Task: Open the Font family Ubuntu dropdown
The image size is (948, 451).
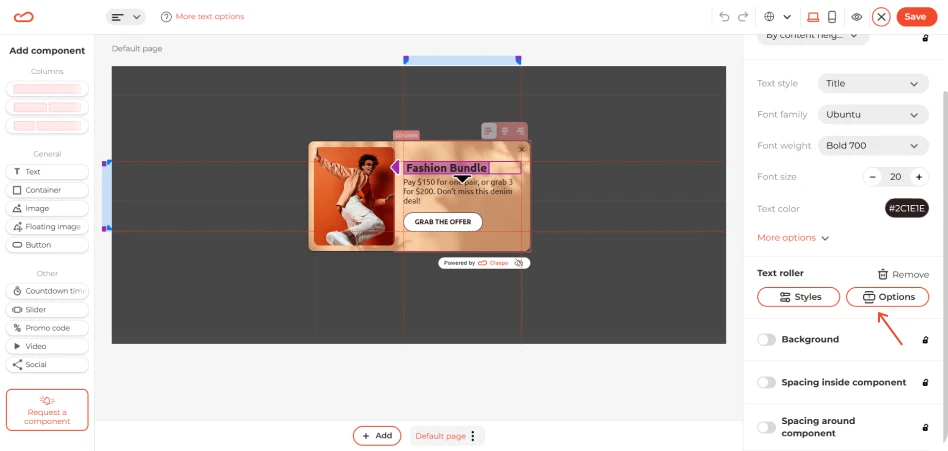Action: click(x=873, y=114)
